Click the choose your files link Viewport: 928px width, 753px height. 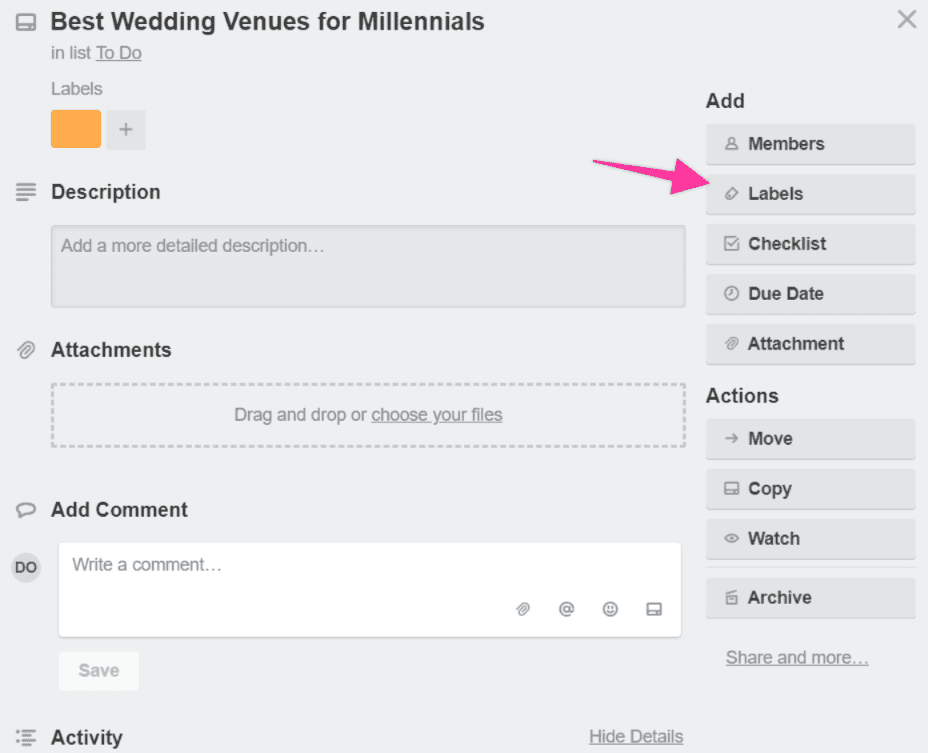pyautogui.click(x=437, y=415)
